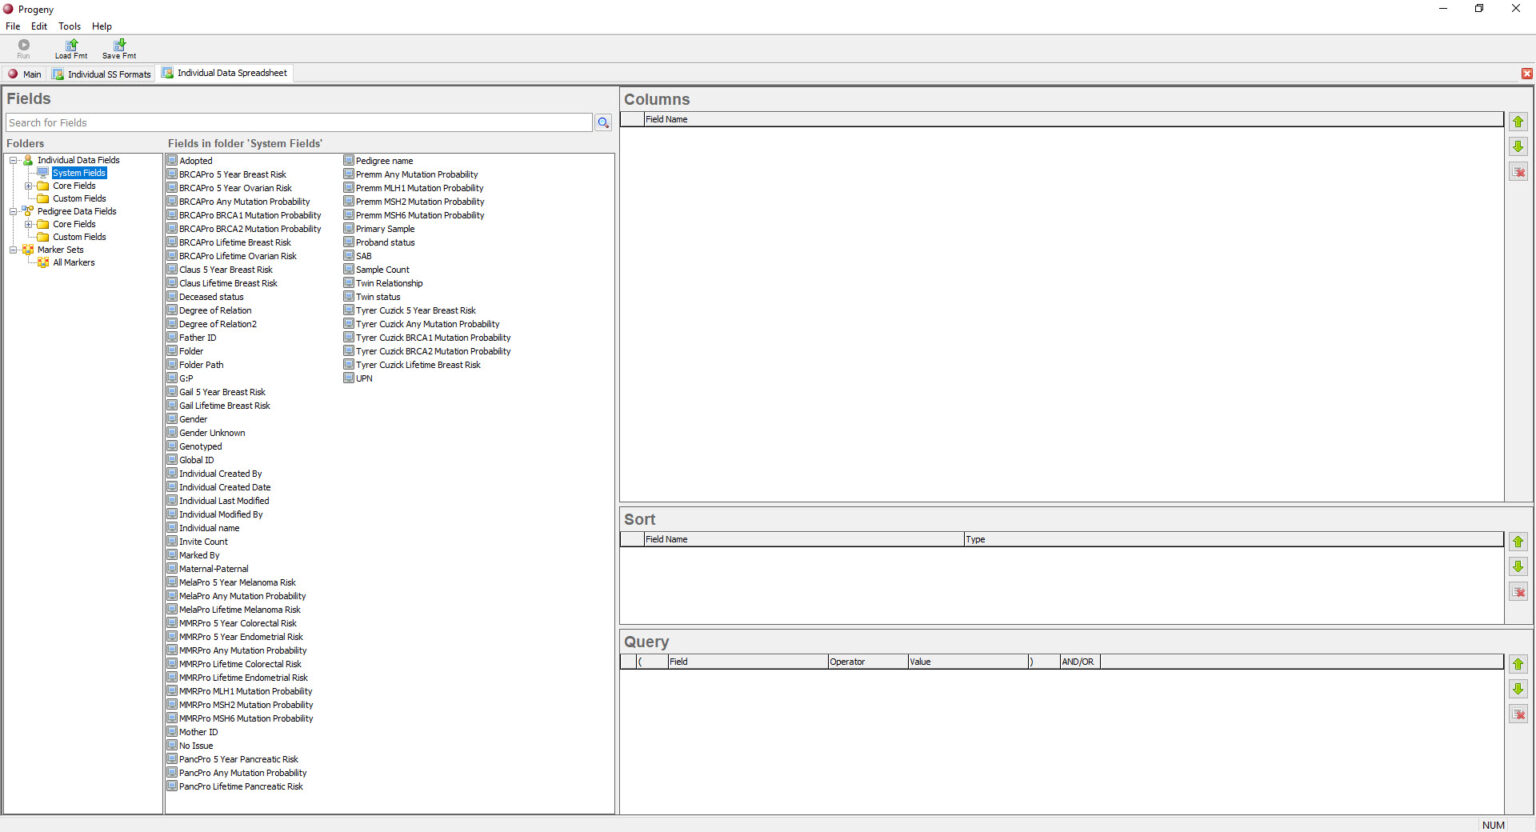
Task: Select the Gender field entry
Action: [x=193, y=419]
